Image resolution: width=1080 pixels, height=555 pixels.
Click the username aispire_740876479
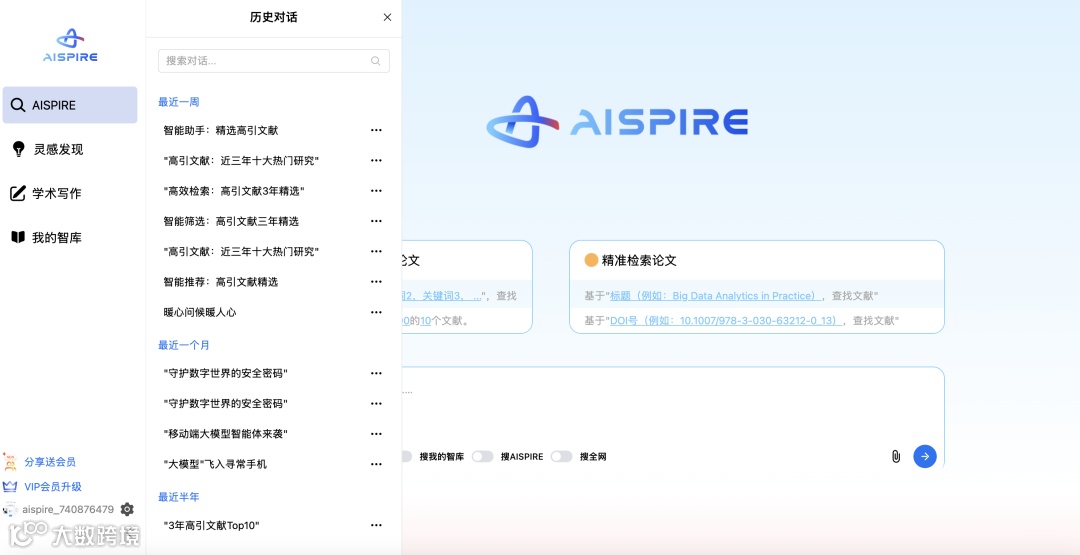coord(68,510)
